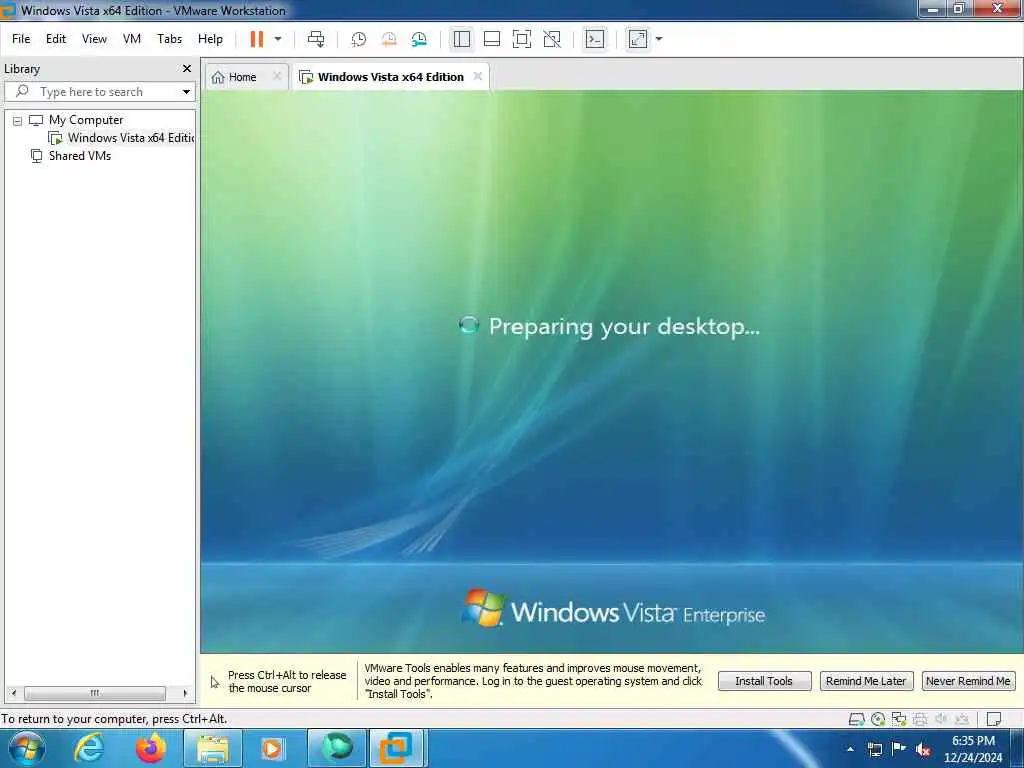Image resolution: width=1024 pixels, height=768 pixels.
Task: Click the Install Tools button
Action: pyautogui.click(x=764, y=681)
